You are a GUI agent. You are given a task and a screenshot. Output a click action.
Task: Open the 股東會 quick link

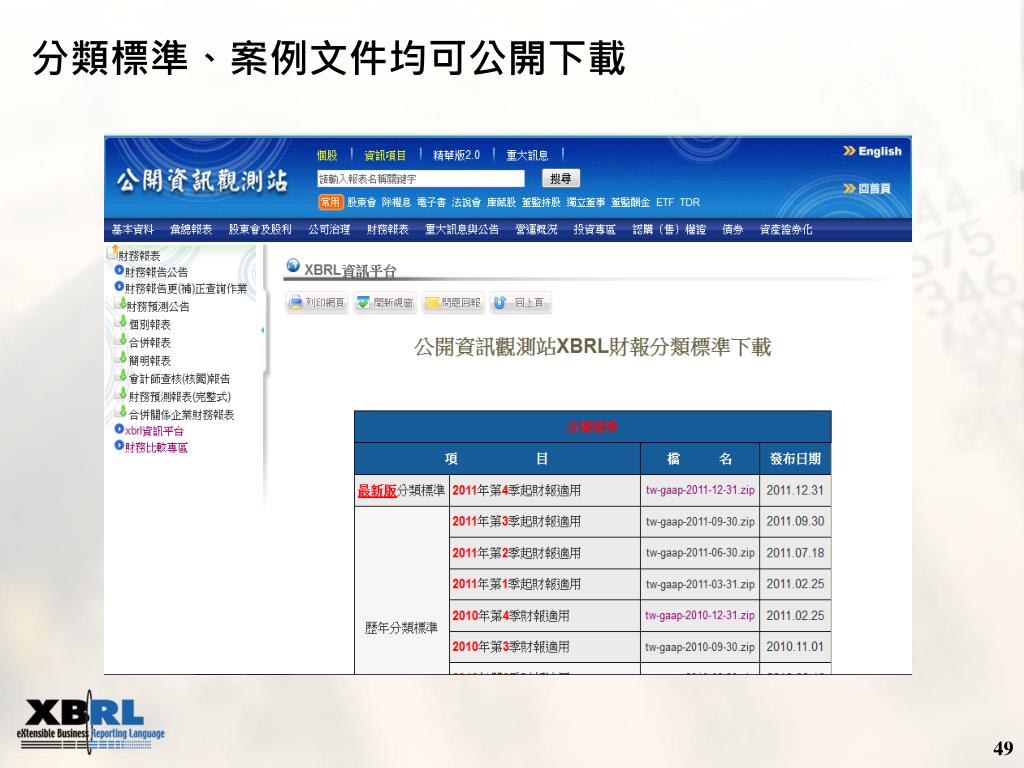tap(361, 202)
